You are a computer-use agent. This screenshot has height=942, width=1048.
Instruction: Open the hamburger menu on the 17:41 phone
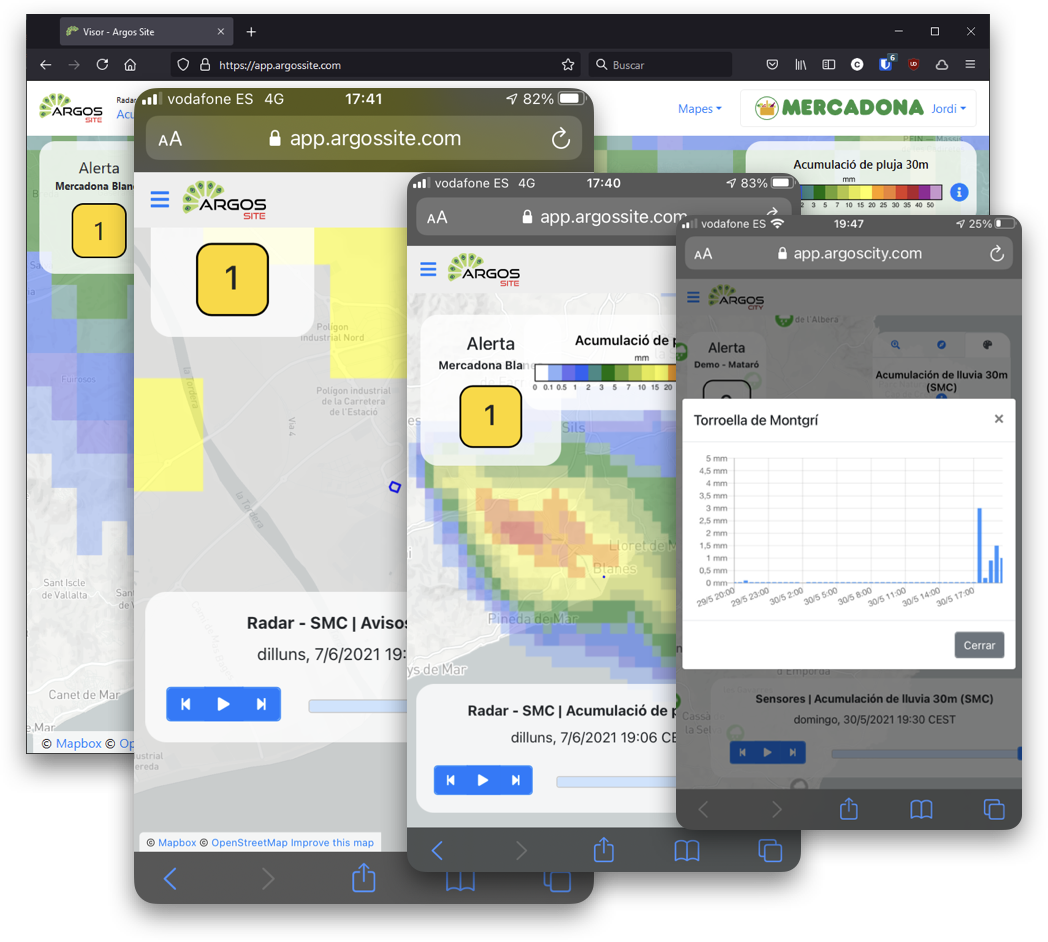tap(160, 199)
